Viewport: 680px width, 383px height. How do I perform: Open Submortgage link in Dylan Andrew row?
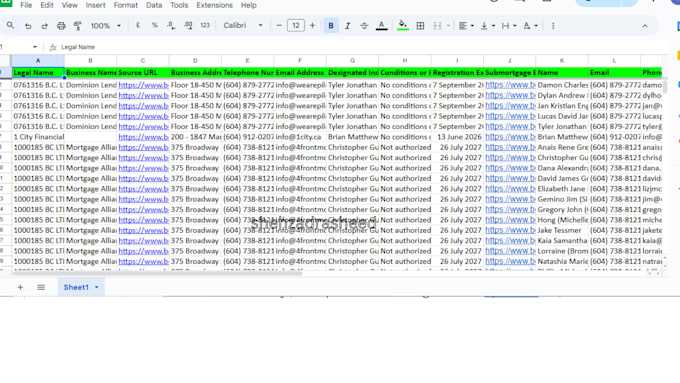pyautogui.click(x=510, y=95)
